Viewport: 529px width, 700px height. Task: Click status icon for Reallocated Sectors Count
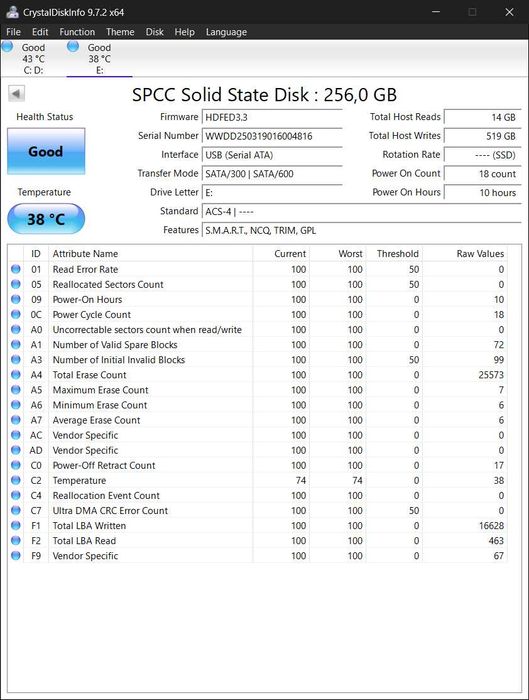pyautogui.click(x=16, y=284)
